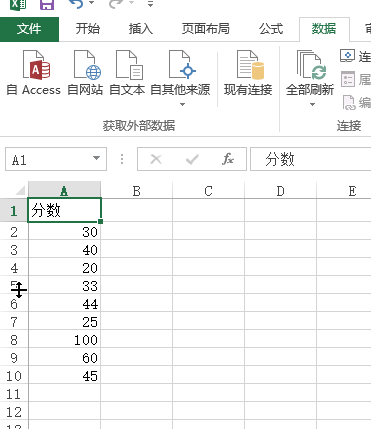Click the cell with value 60
Screen dimensions: 371x429
64,357
